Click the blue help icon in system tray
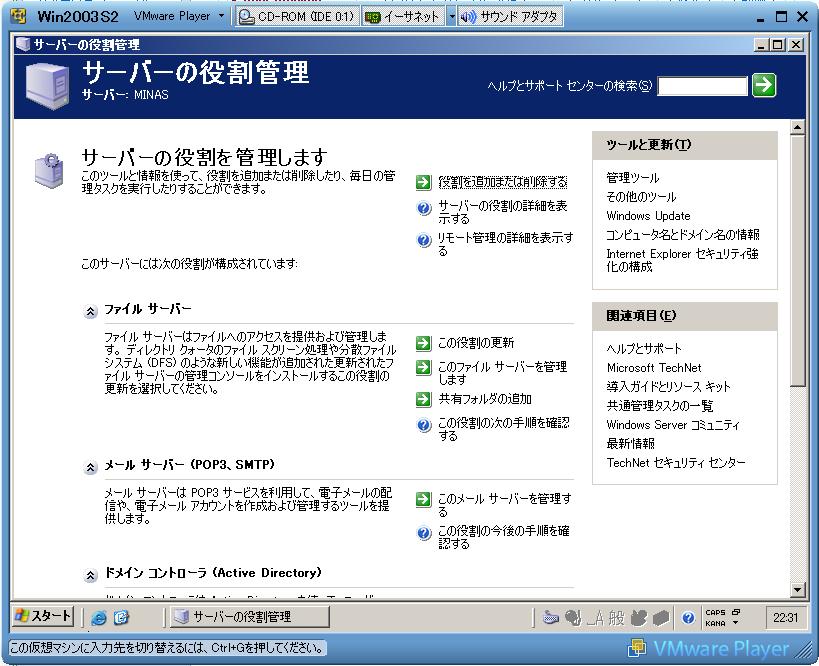Screen dimensions: 819x666 688,618
